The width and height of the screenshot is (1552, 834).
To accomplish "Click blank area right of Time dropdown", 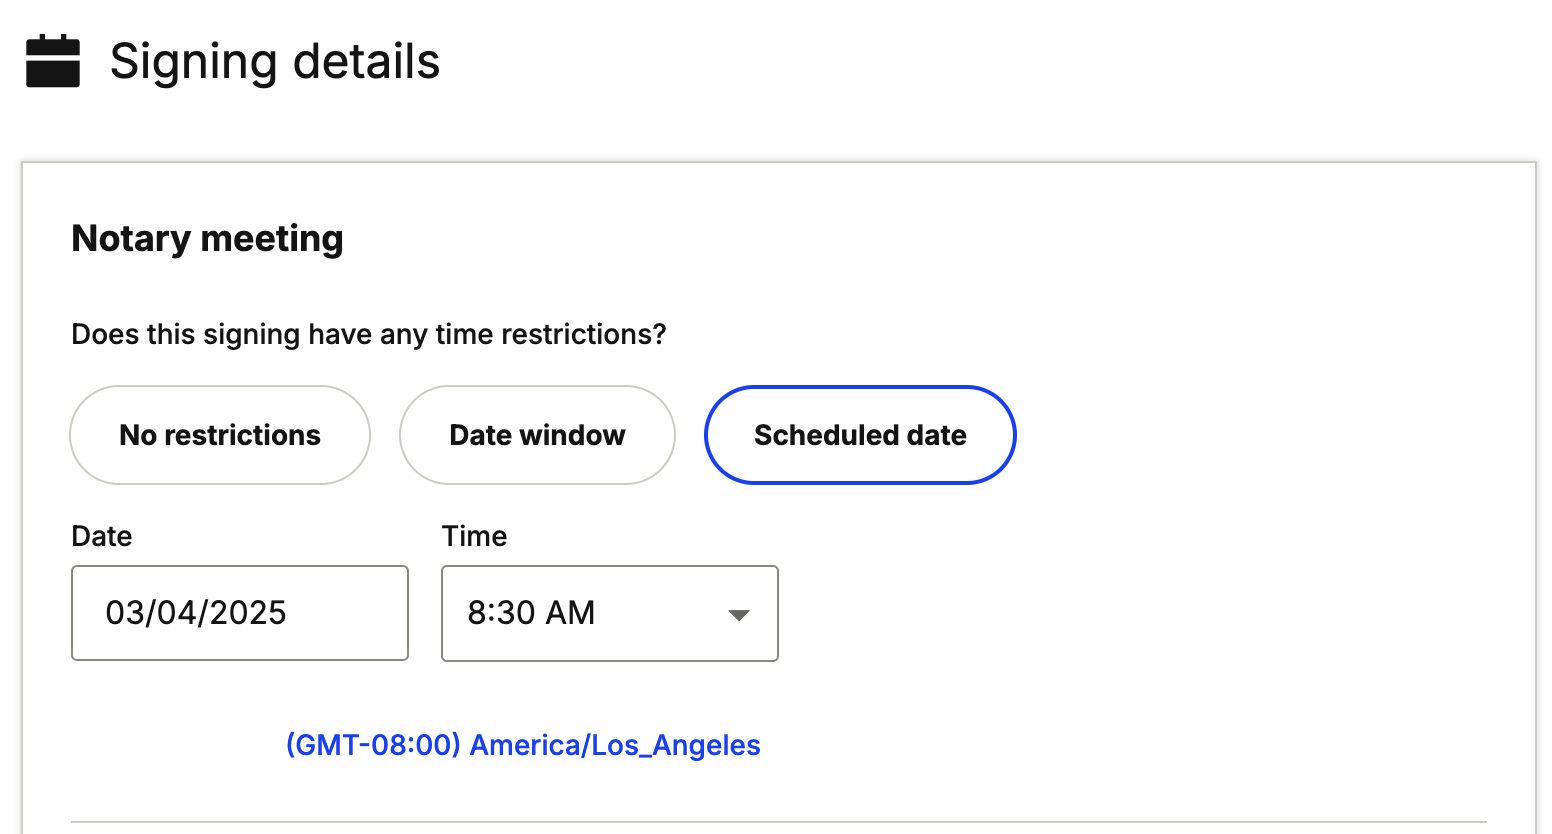I will point(1100,613).
